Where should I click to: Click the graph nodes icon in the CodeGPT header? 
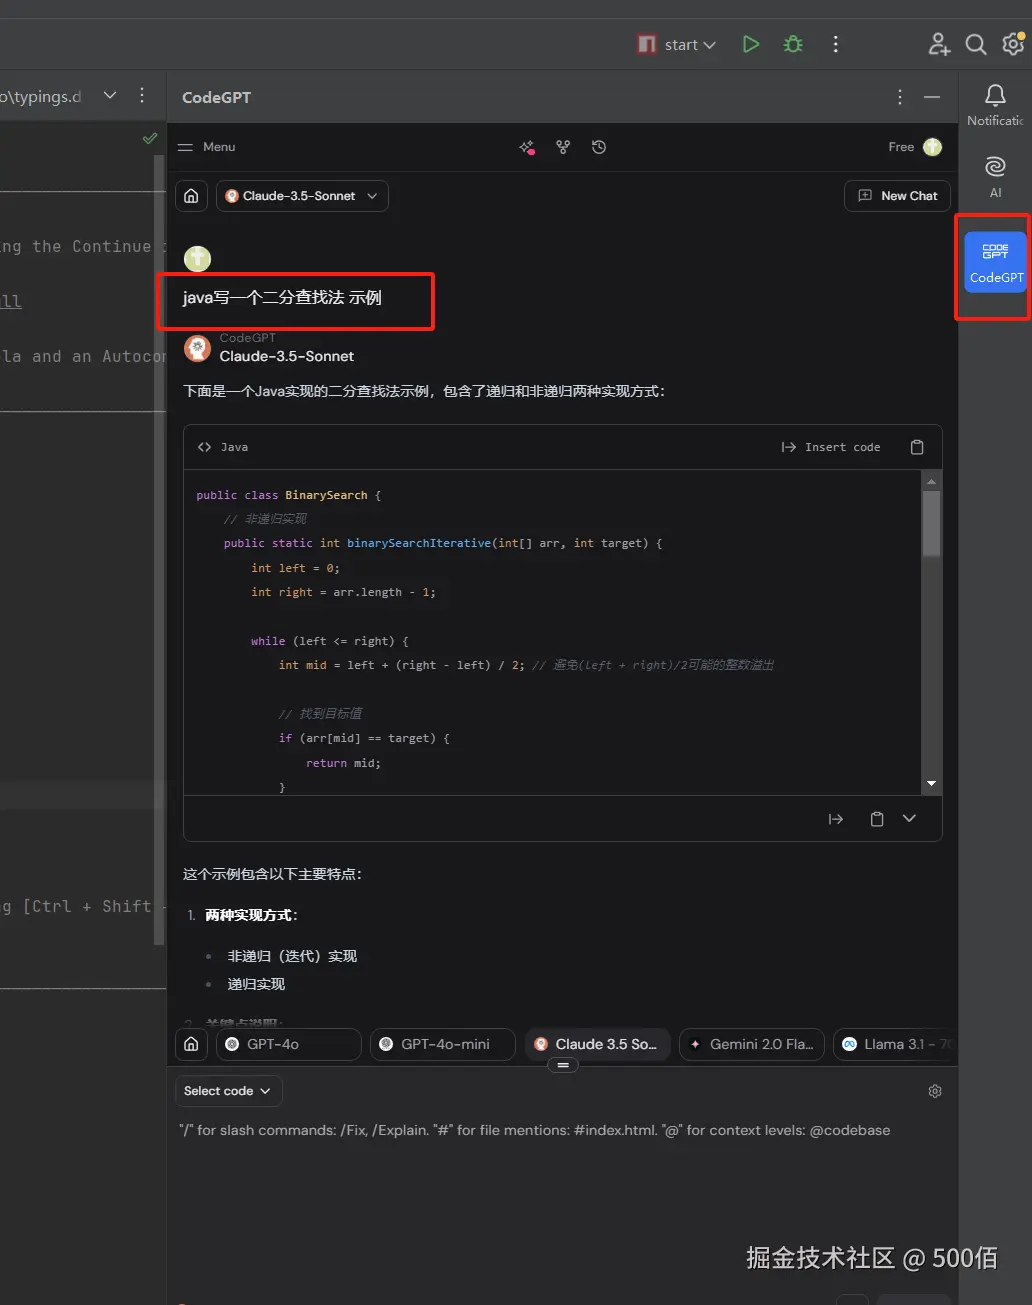tap(563, 147)
